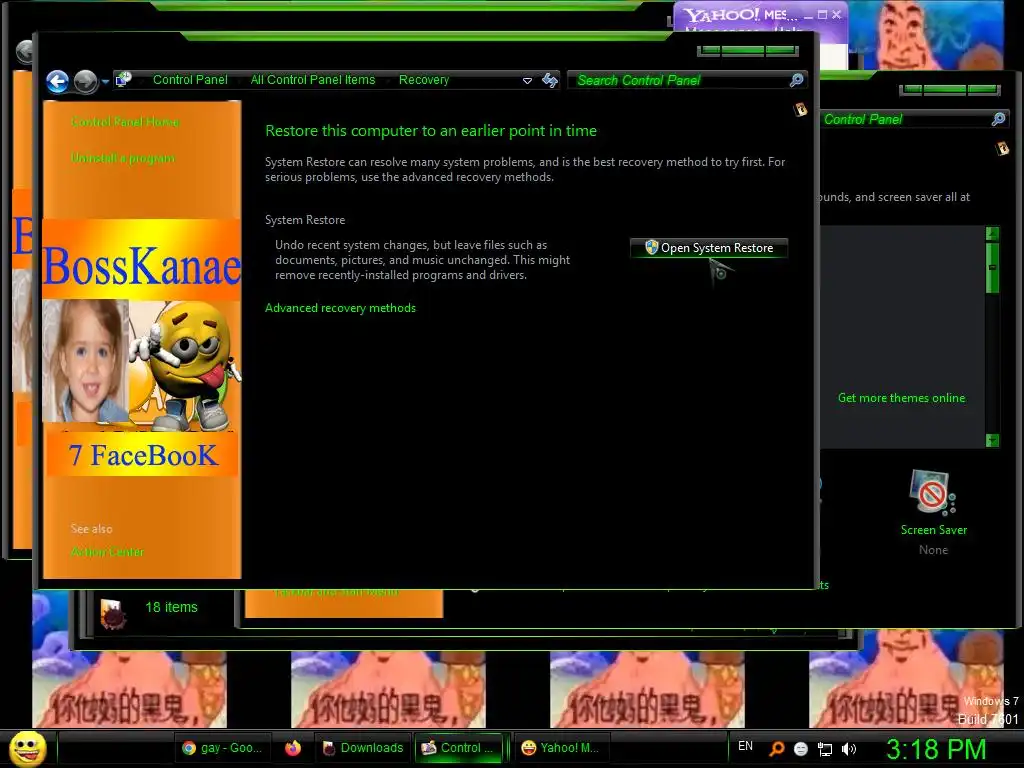Viewport: 1024px width, 768px height.
Task: Click the themes list scroll up arrow
Action: point(992,233)
